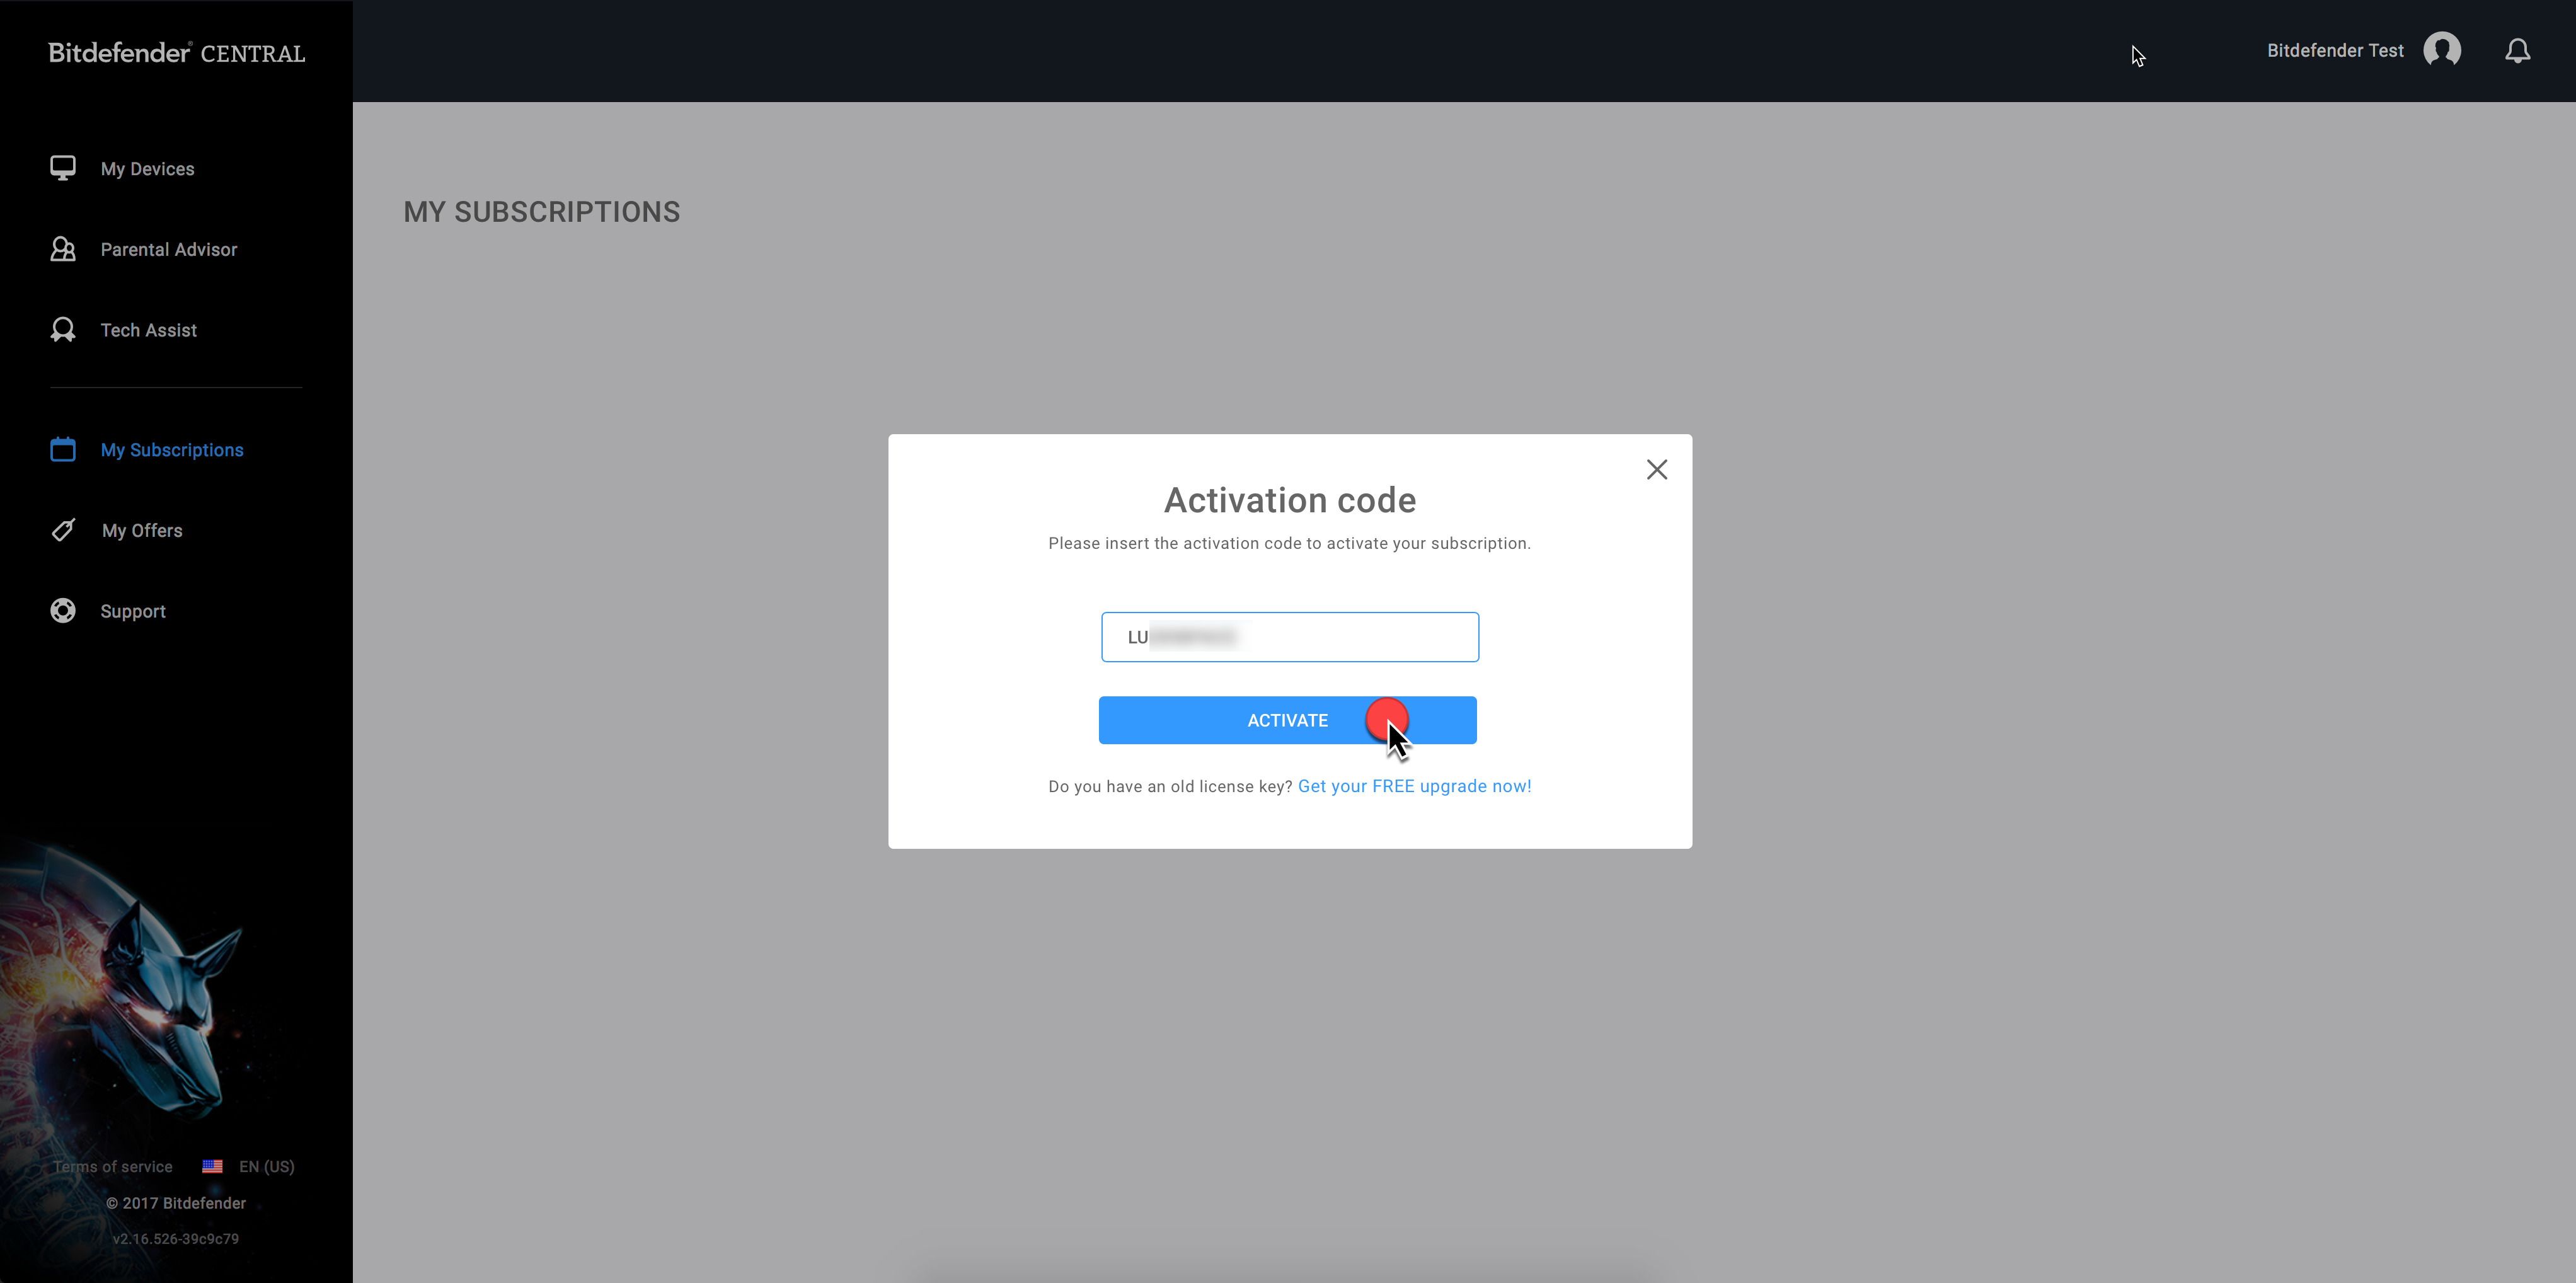
Task: Click the My Offers sidebar icon
Action: pyautogui.click(x=62, y=527)
